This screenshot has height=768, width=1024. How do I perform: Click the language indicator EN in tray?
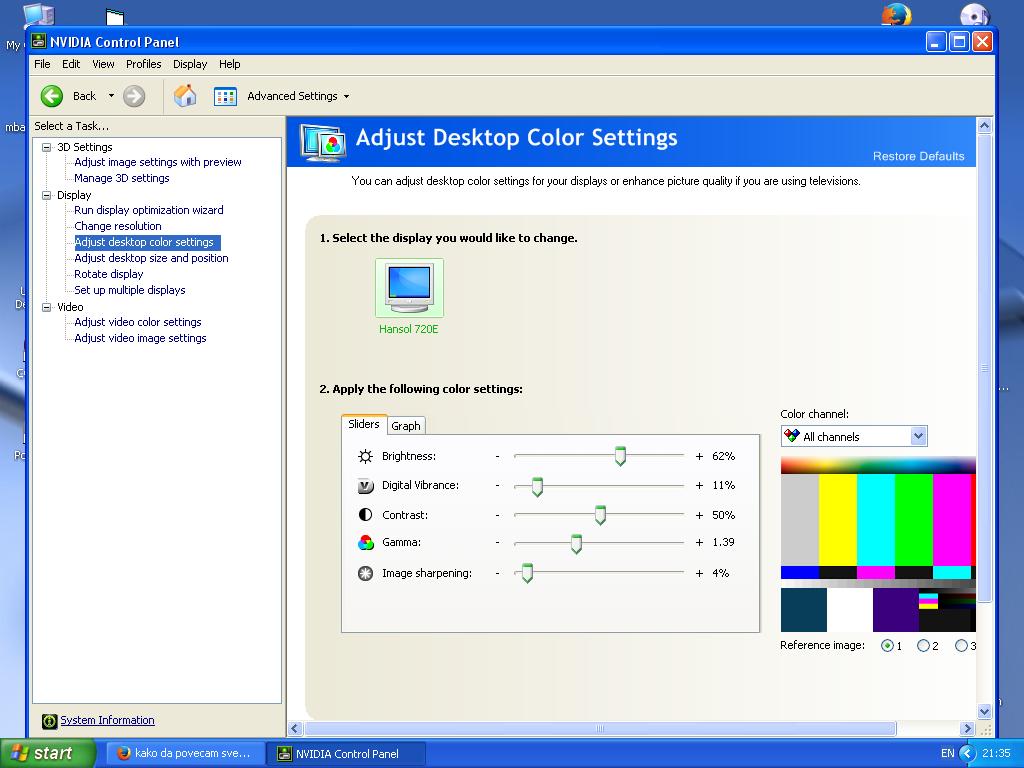point(948,753)
